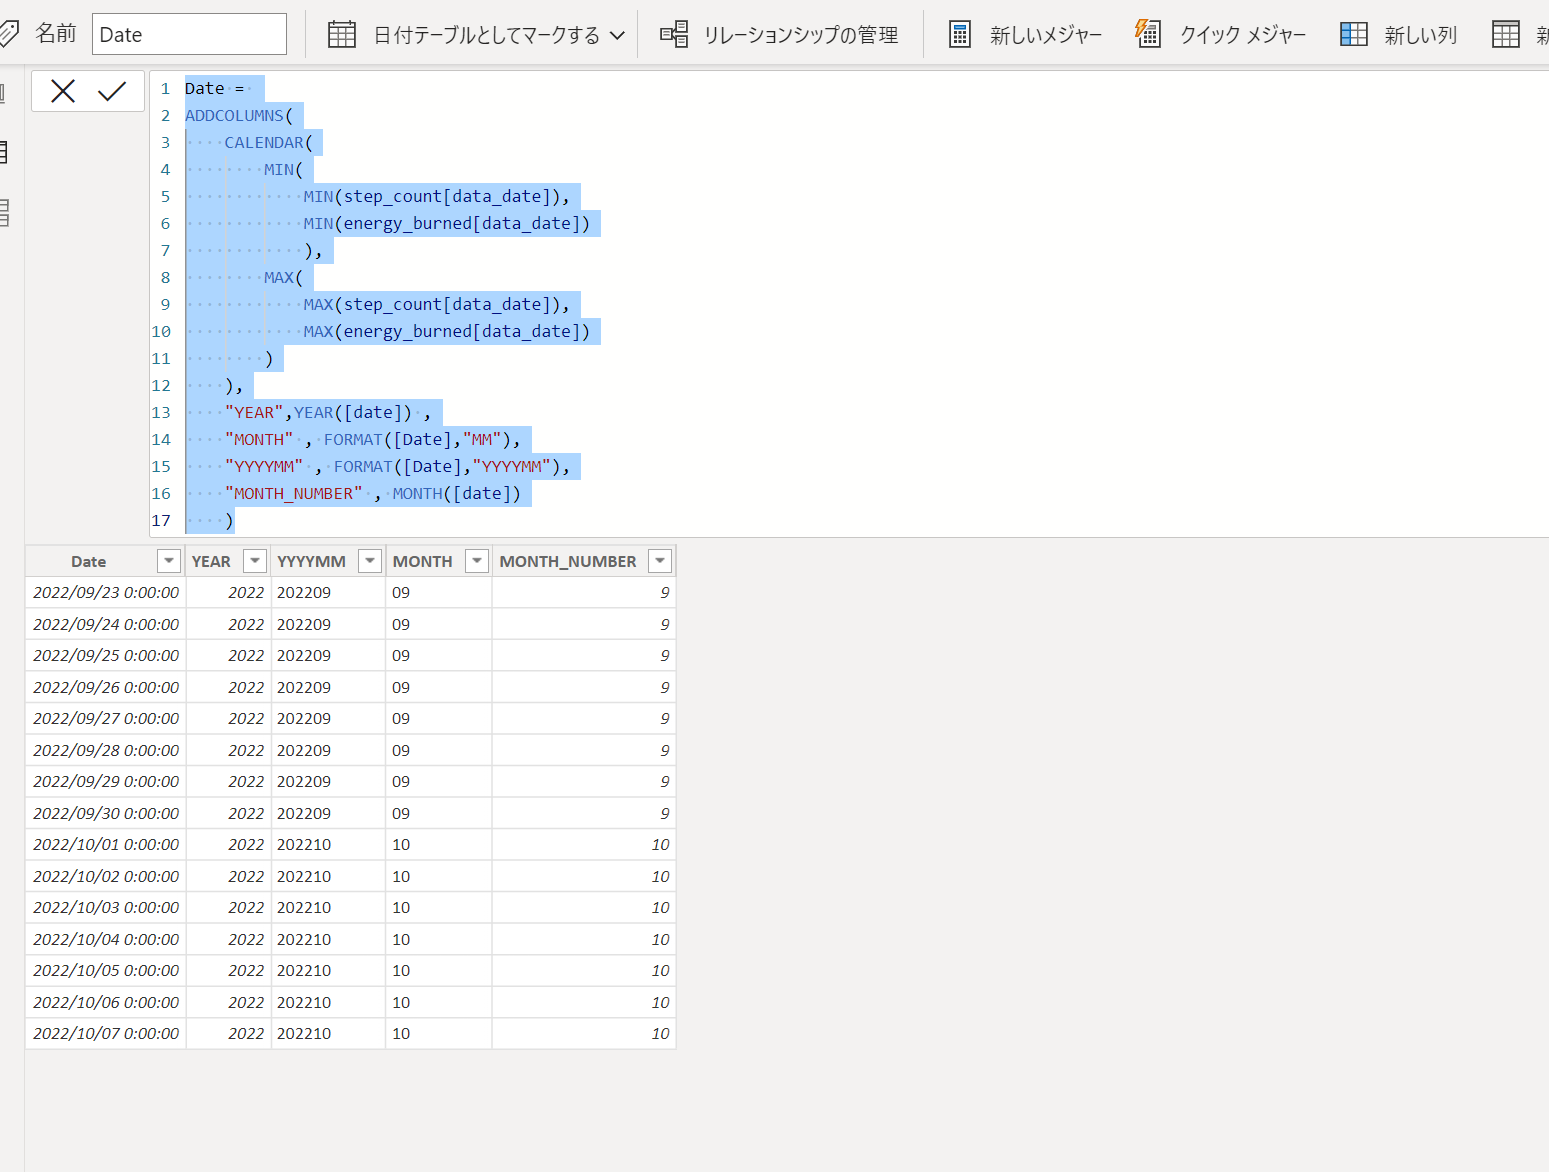
Task: Click cell 2022/09/30 0:00:00
Action: [x=106, y=813]
